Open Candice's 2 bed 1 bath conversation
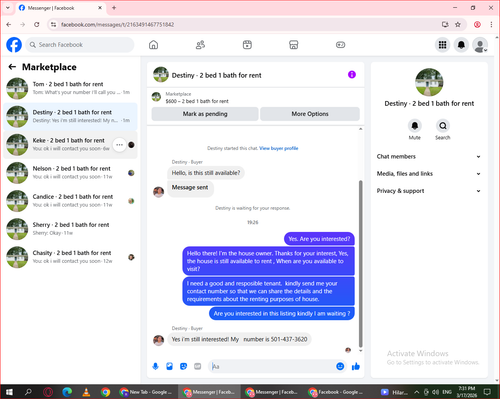500x399 pixels. (x=70, y=201)
